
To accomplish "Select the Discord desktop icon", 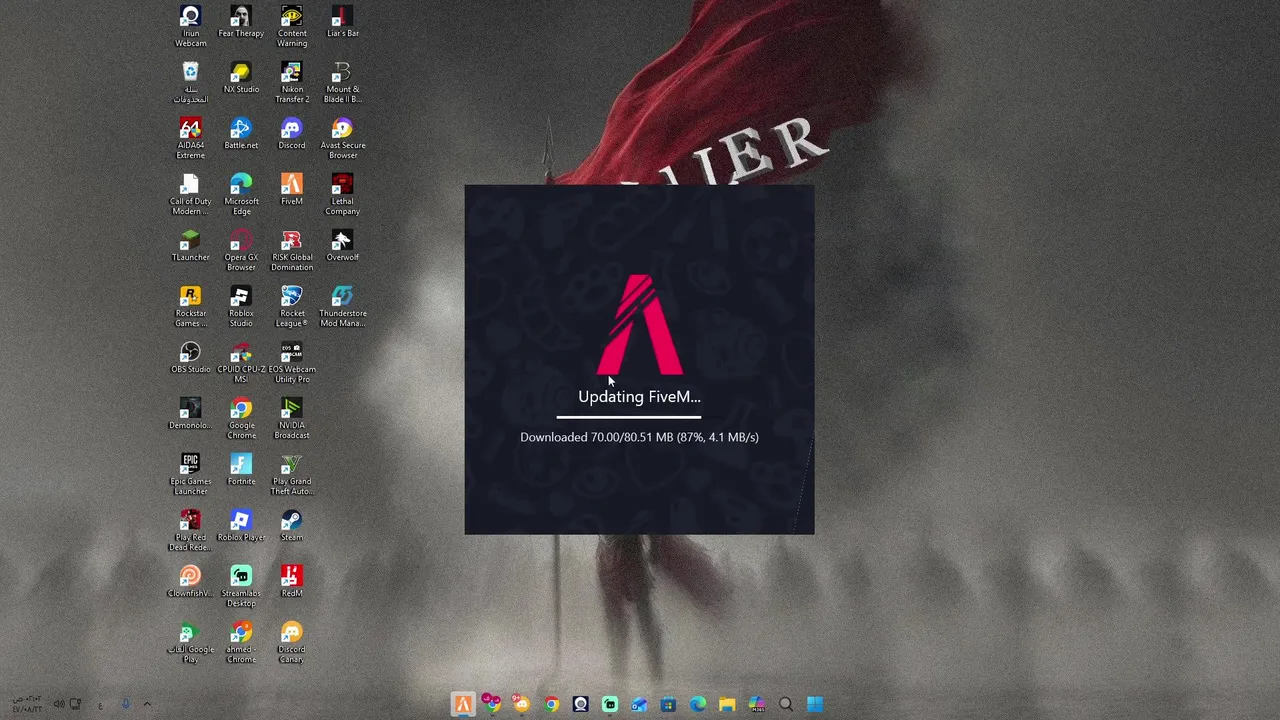I will (292, 134).
